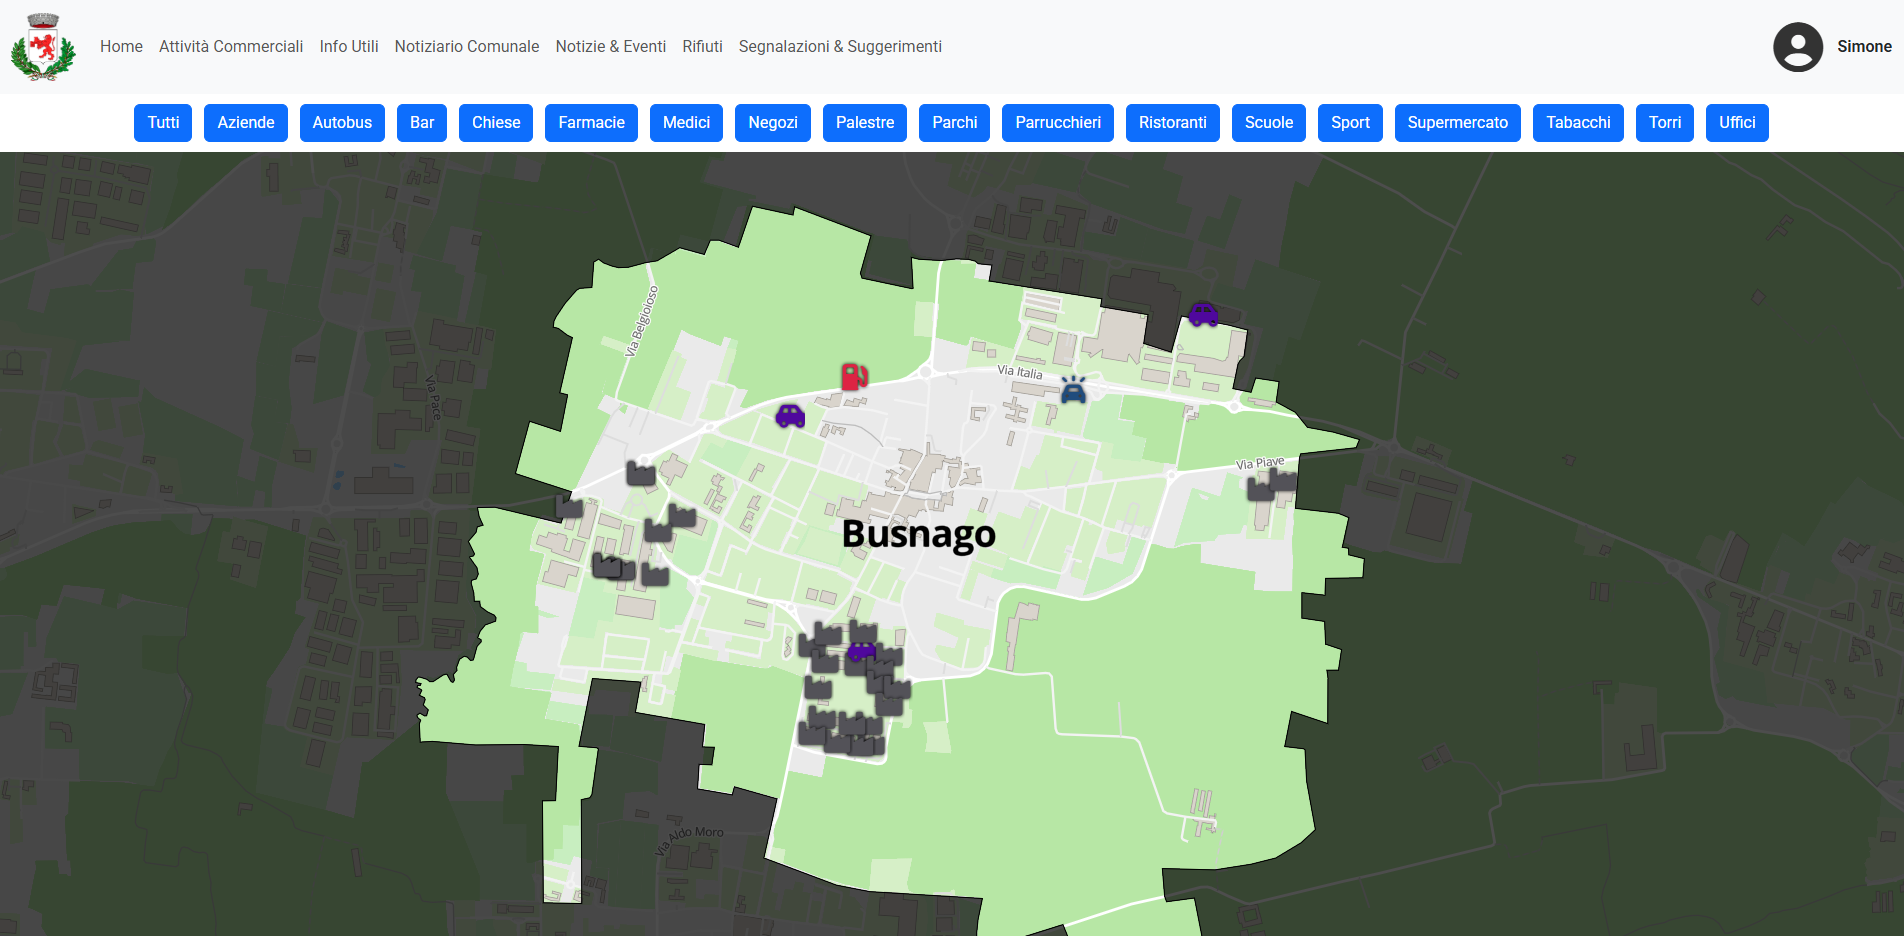The width and height of the screenshot is (1904, 936).
Task: Open the purple car marker west of the center
Action: (x=790, y=416)
